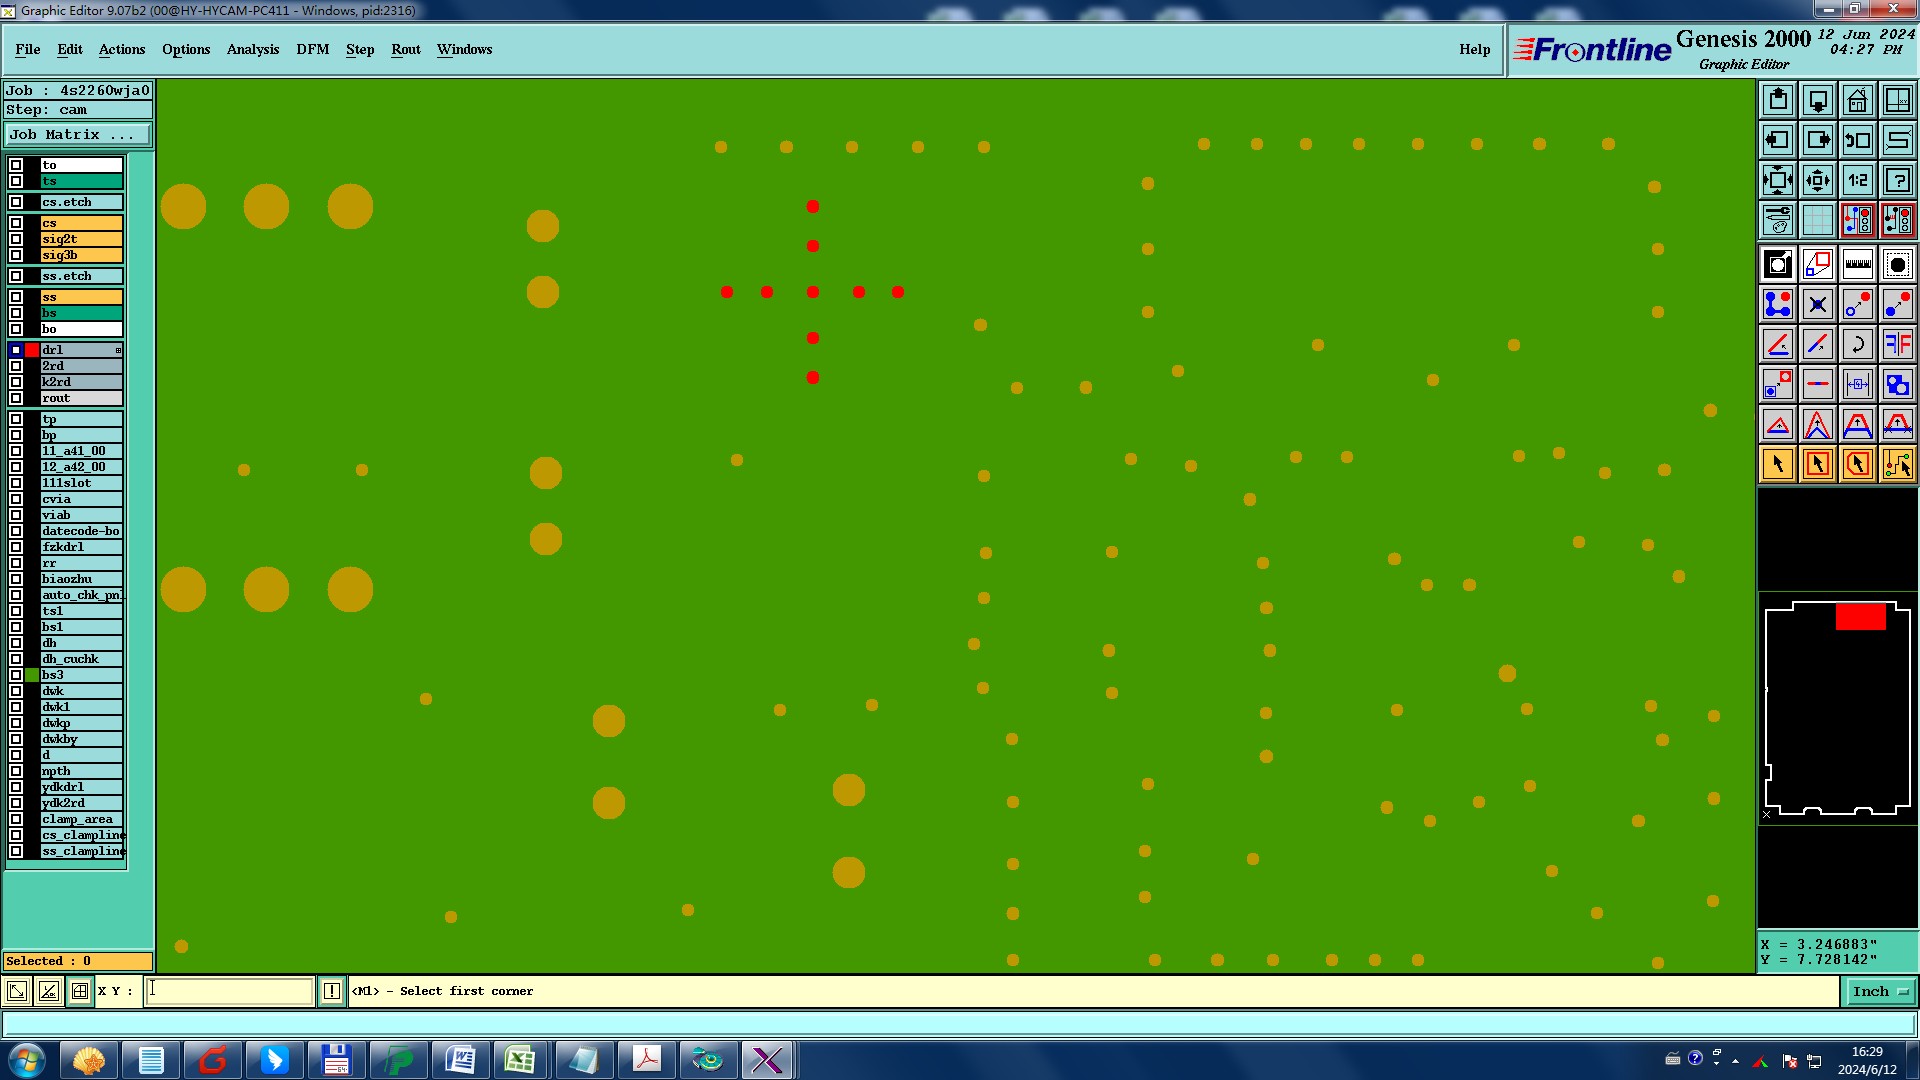Click the question mark query icon
The height and width of the screenshot is (1080, 1920).
(x=1897, y=180)
